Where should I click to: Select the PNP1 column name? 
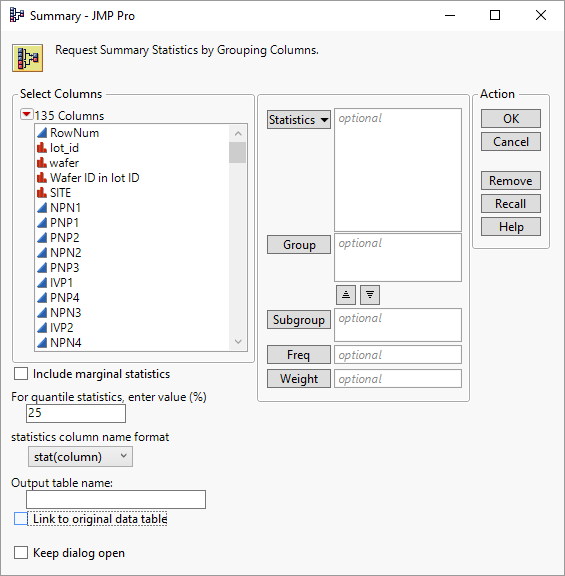(x=65, y=223)
